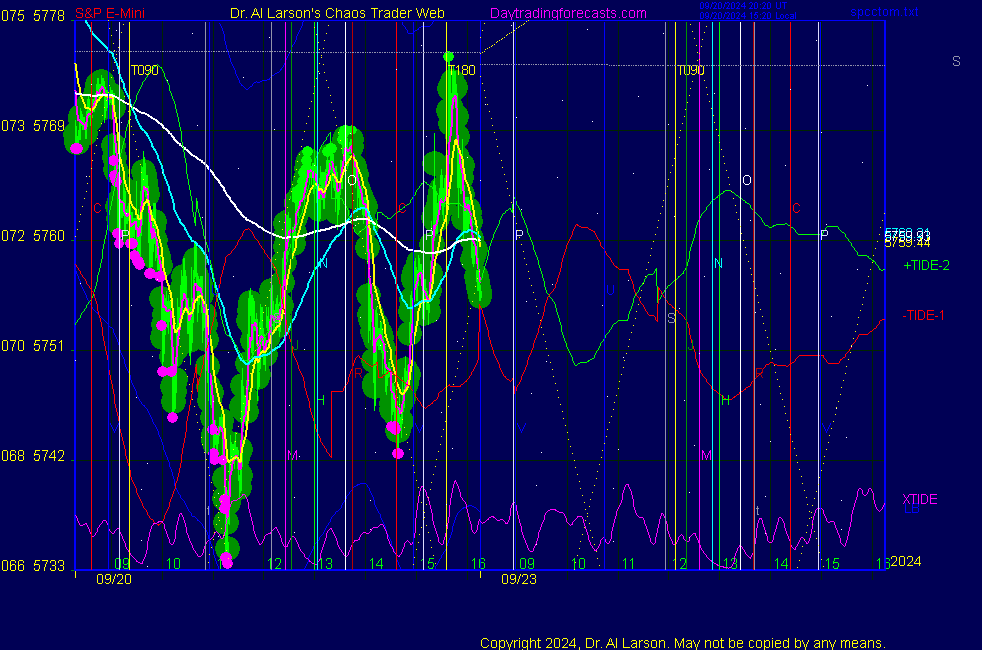The height and width of the screenshot is (650, 982).
Task: Click the yellow "5759.44" price readout
Action: pos(907,244)
